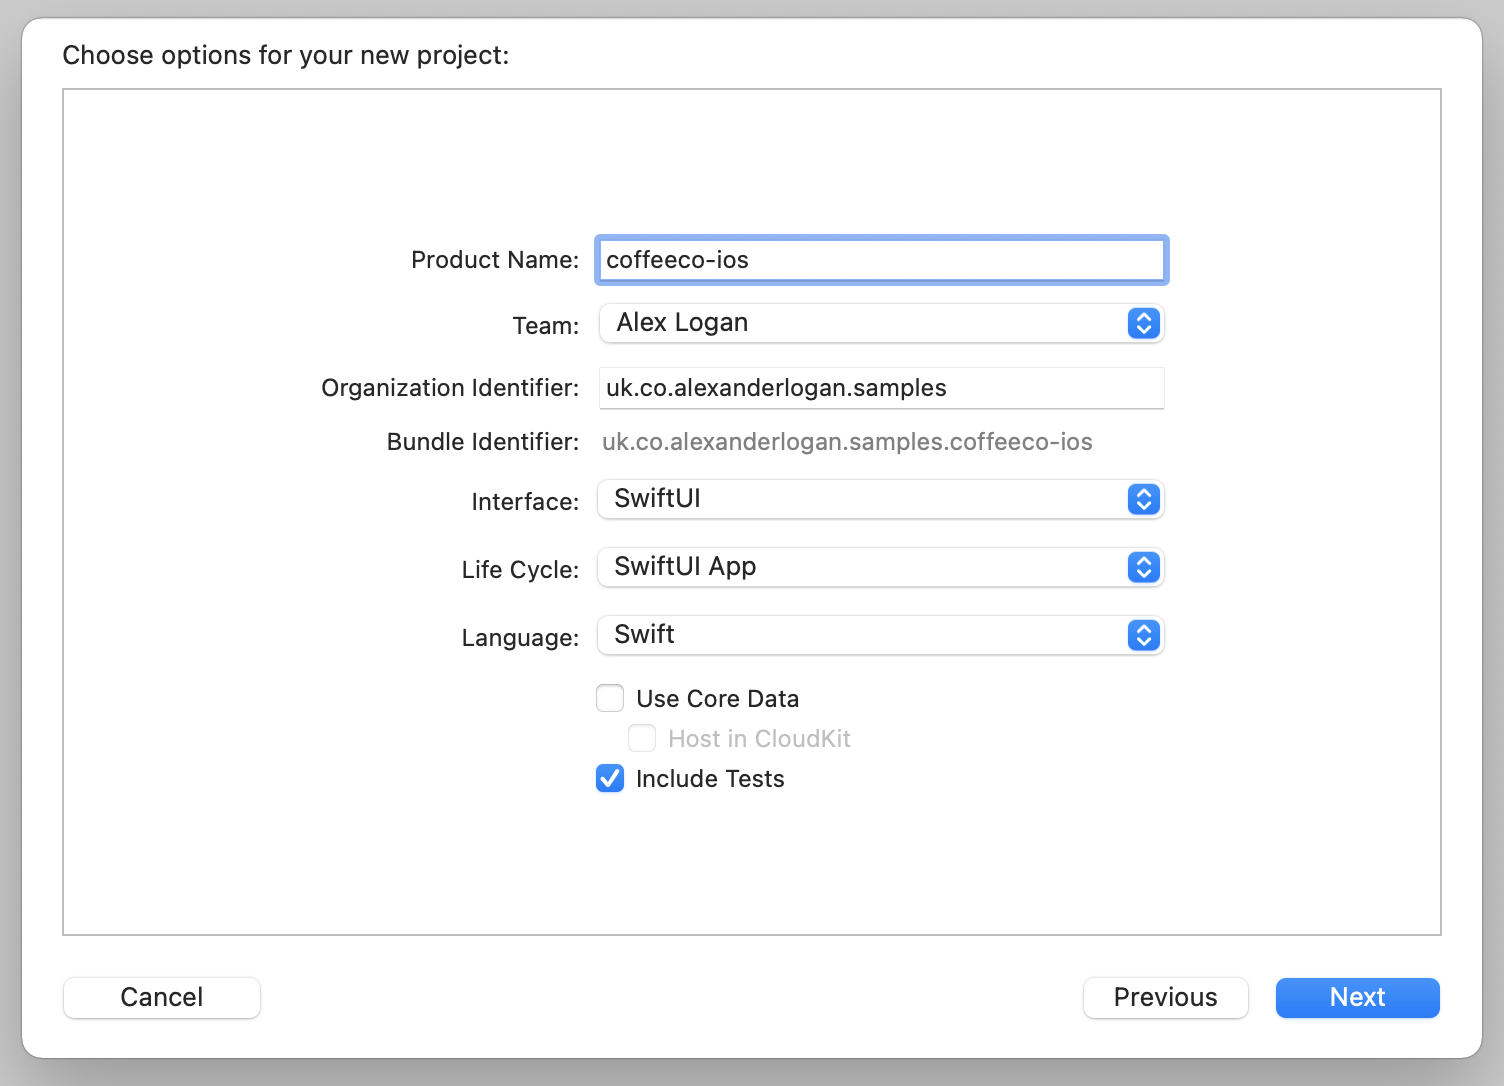Viewport: 1504px width, 1086px height.
Task: Toggle the Host in CloudKit checkbox
Action: coord(642,738)
